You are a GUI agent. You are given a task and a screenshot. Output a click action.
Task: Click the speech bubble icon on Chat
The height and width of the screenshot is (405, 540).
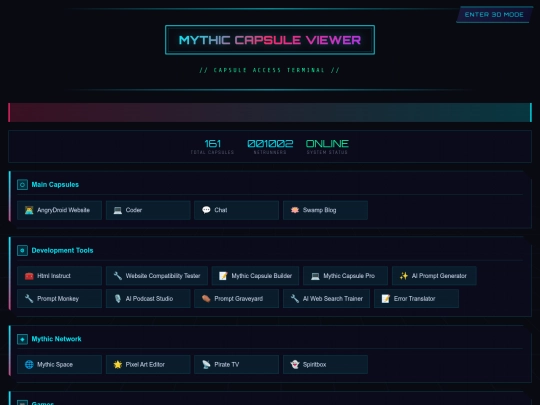[x=206, y=210]
